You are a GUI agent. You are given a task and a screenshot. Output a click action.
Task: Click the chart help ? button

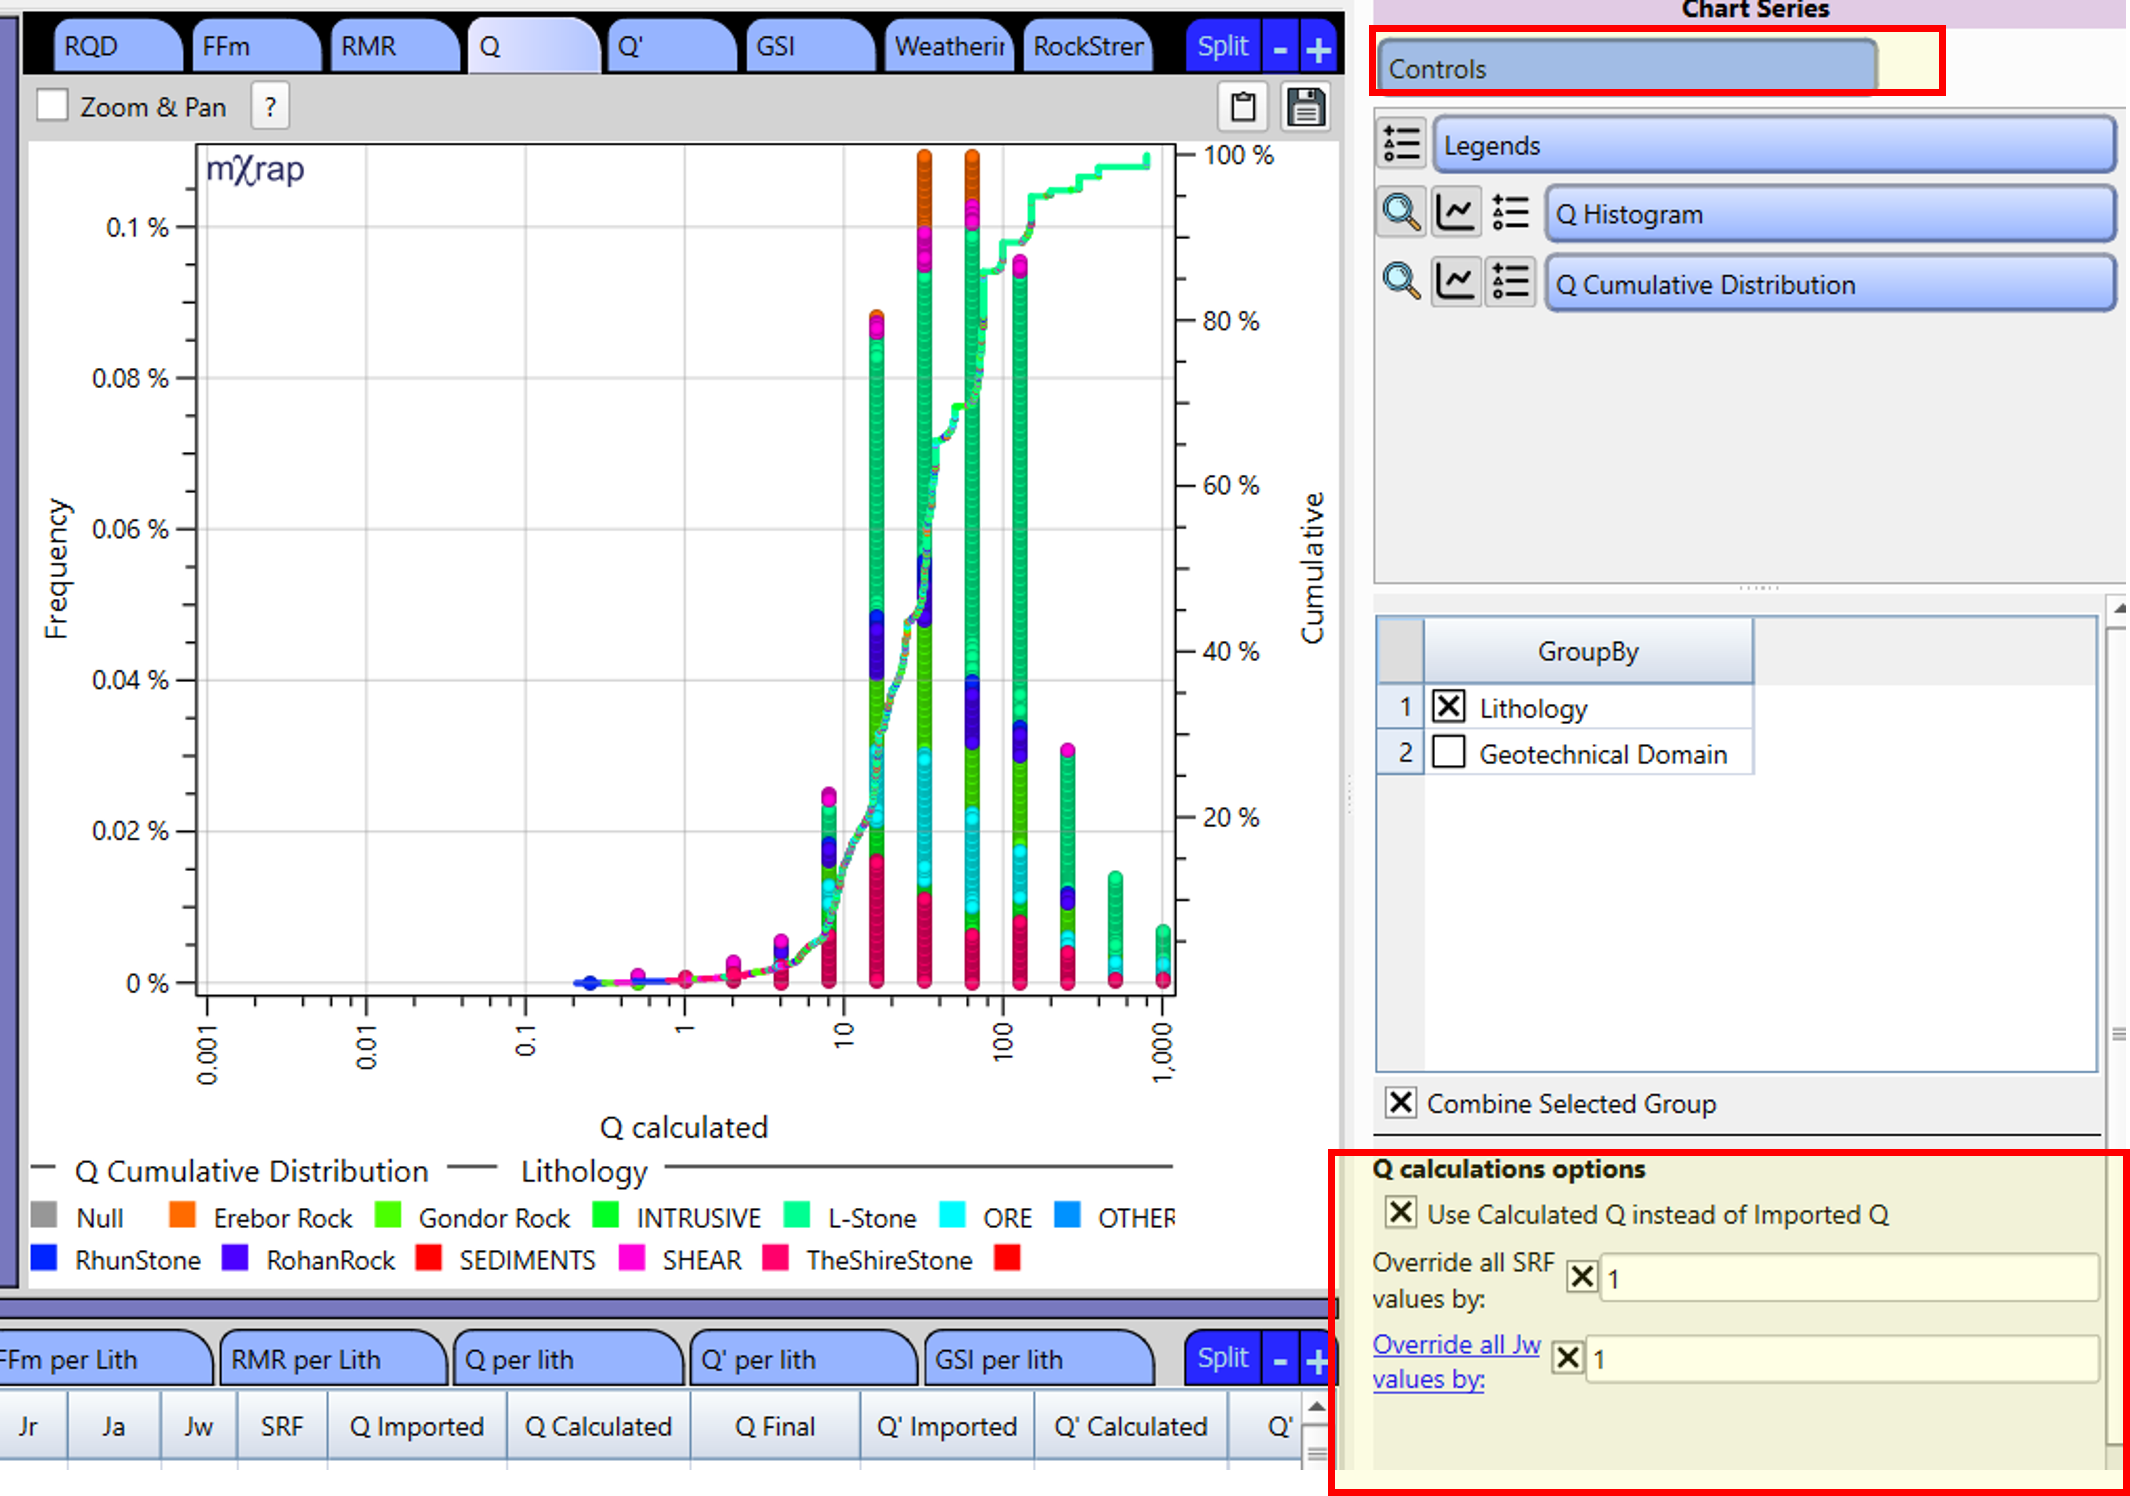pyautogui.click(x=269, y=105)
